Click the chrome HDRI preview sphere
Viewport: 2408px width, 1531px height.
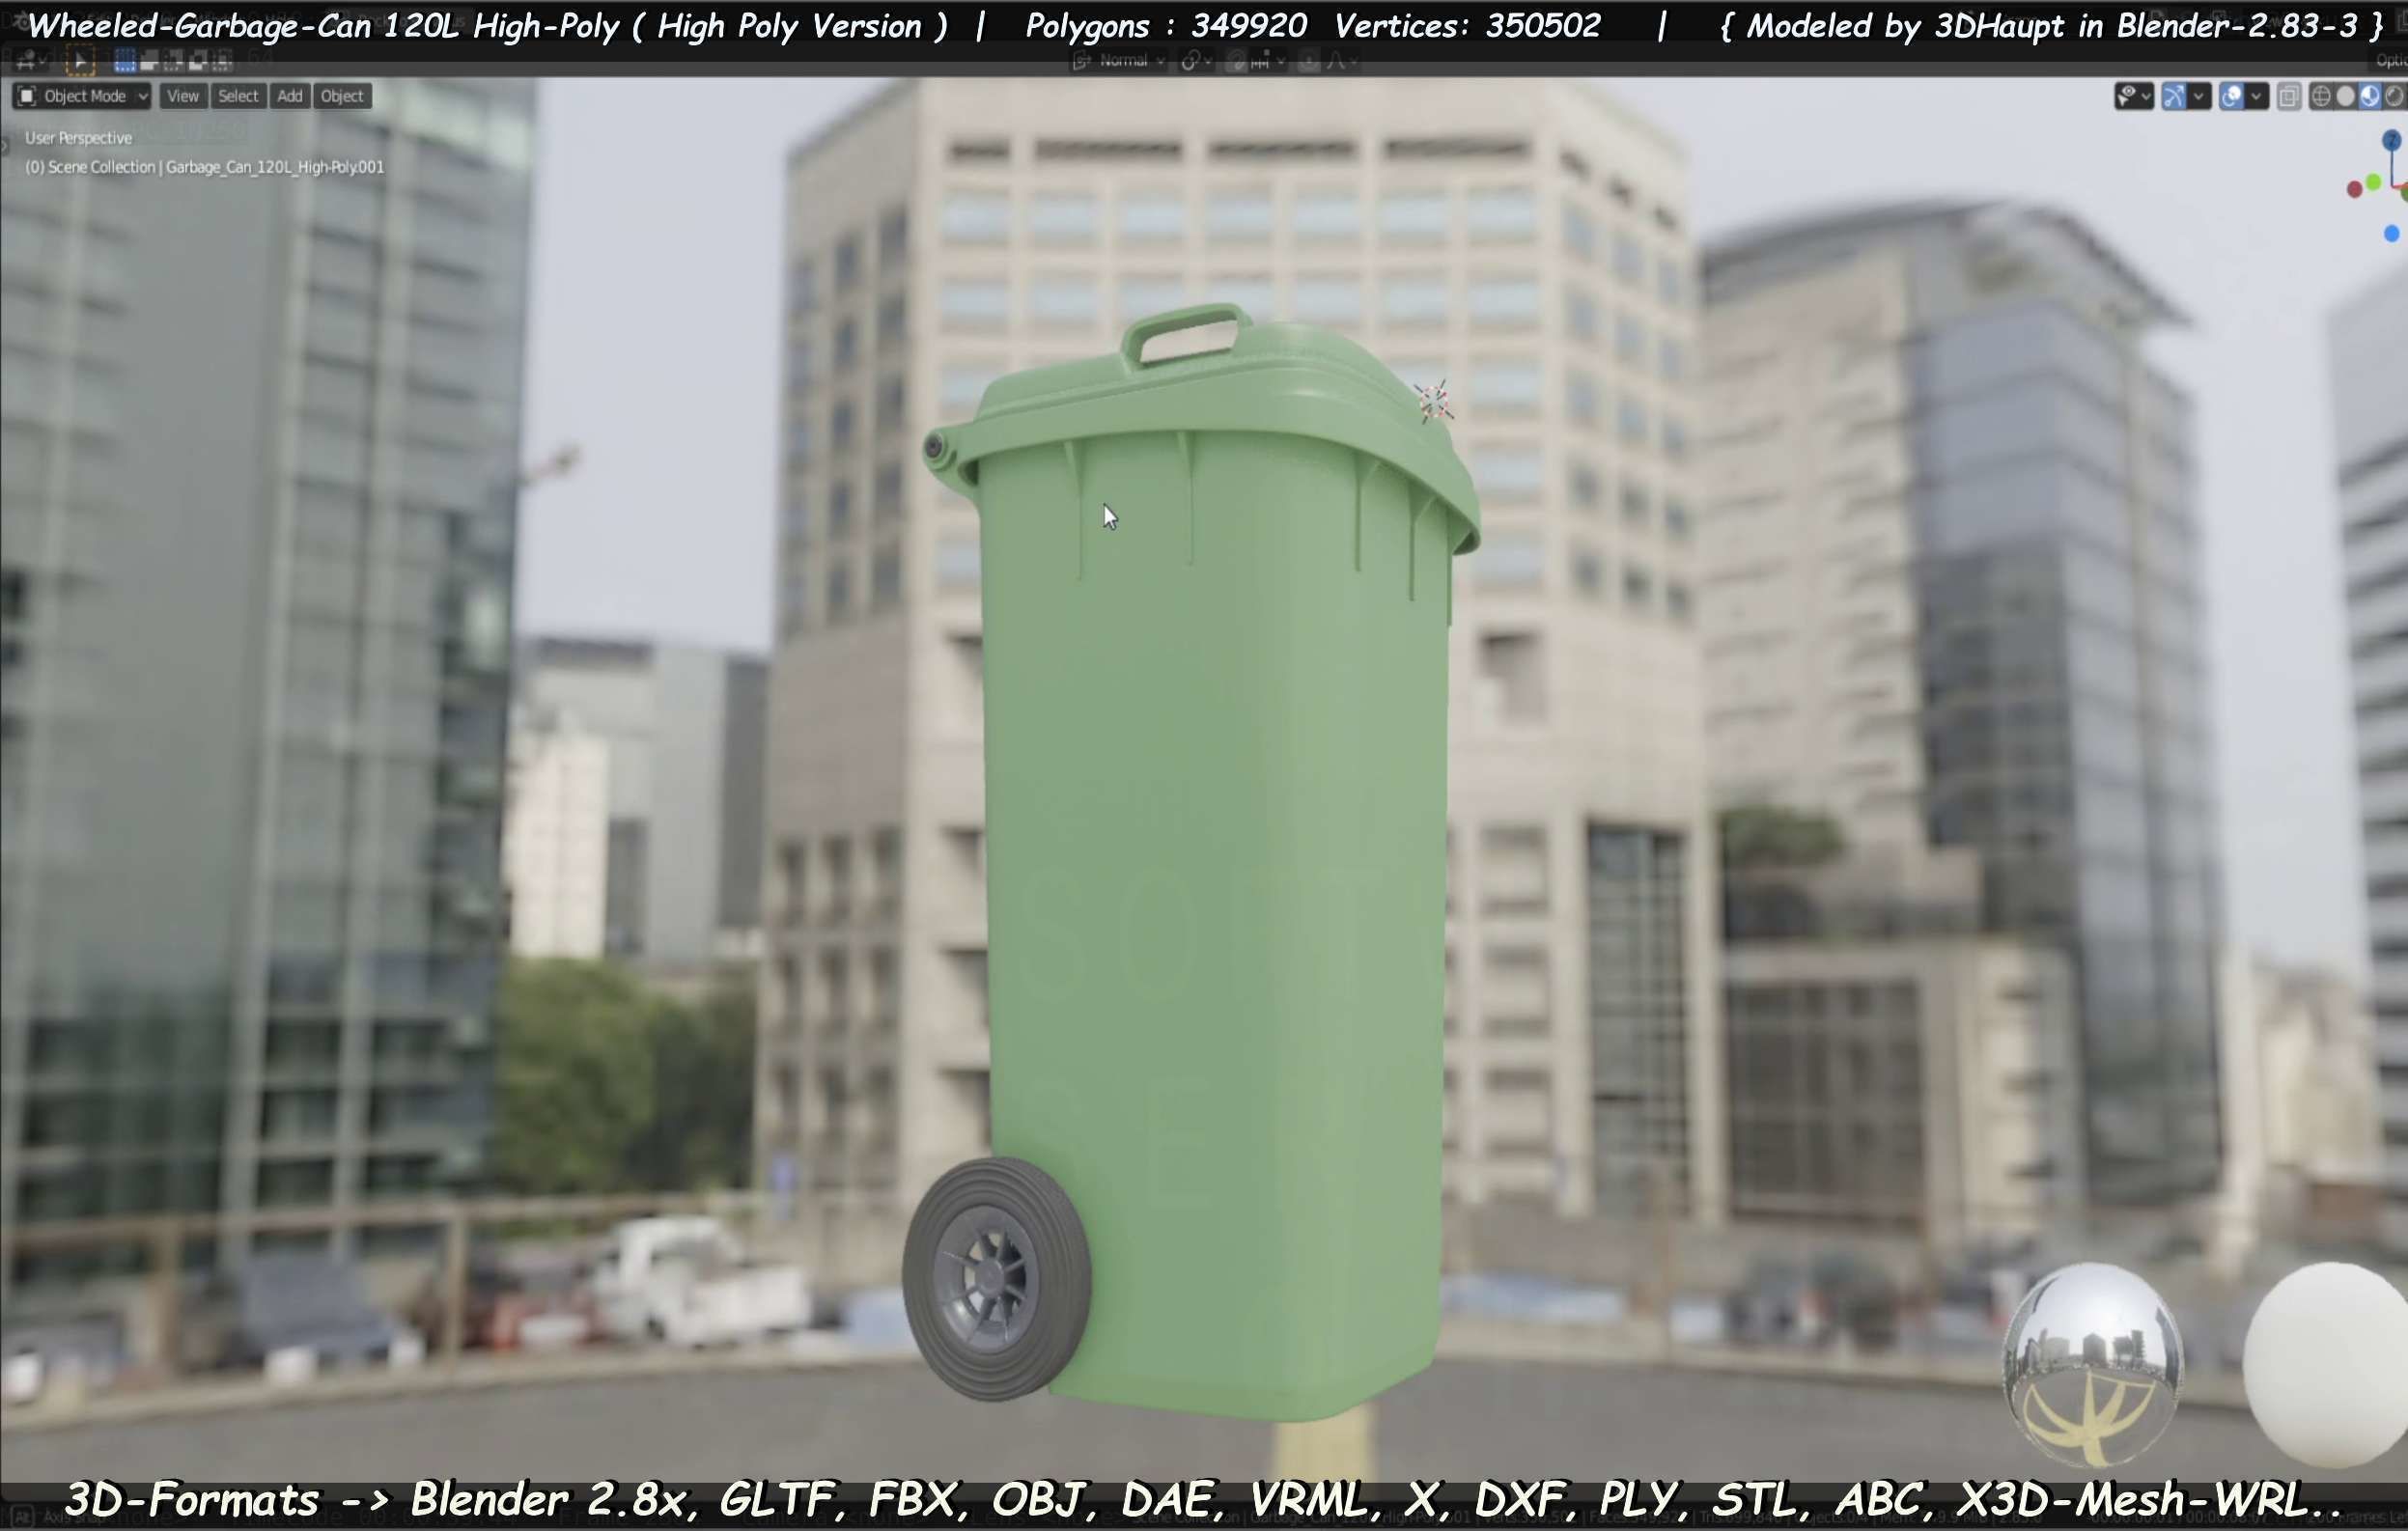pyautogui.click(x=2093, y=1364)
